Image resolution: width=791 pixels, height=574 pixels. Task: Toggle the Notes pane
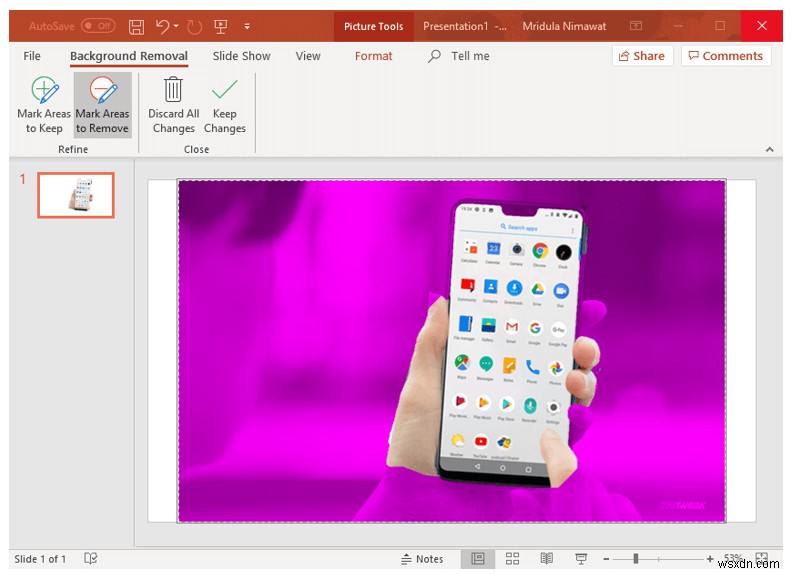(x=422, y=559)
